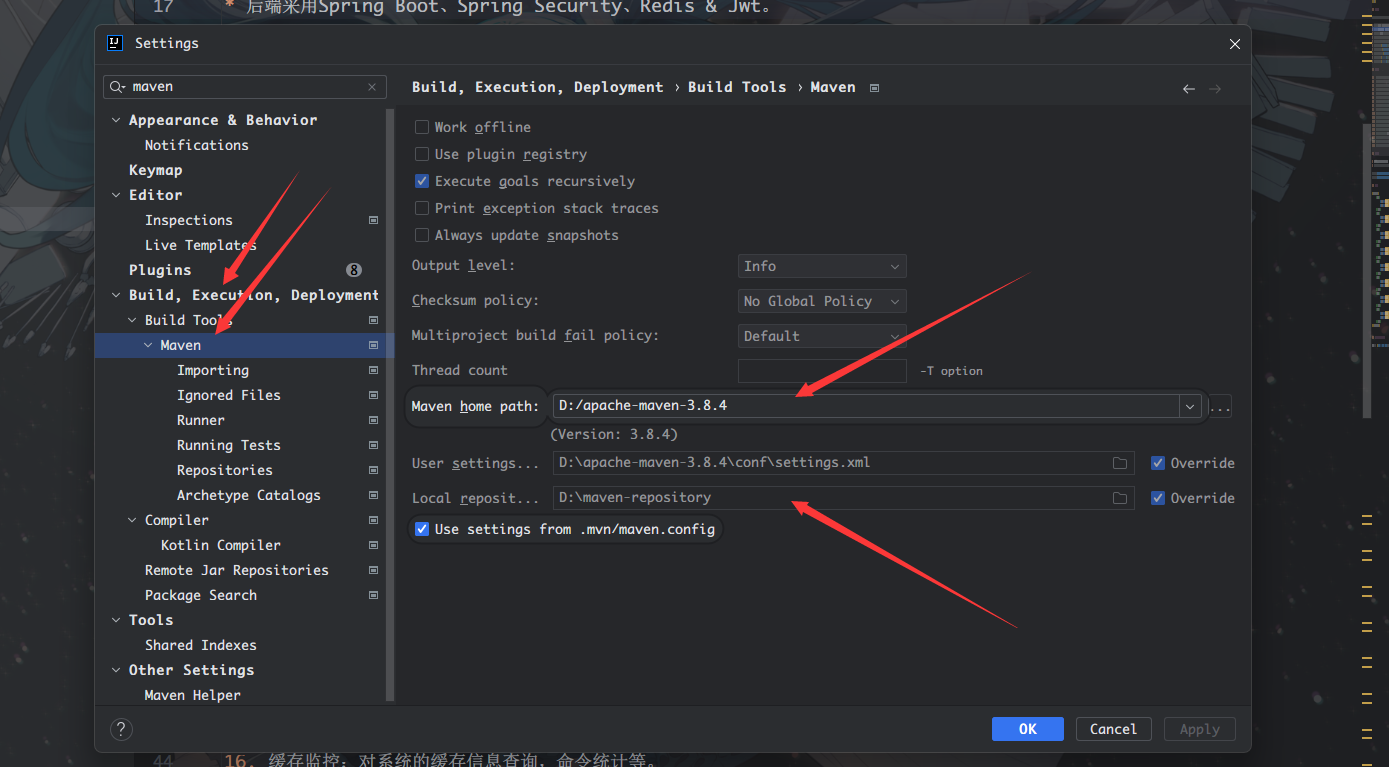Screen dimensions: 1389x767
Task: Collapse Appearance & Behavior section
Action: click(x=116, y=120)
